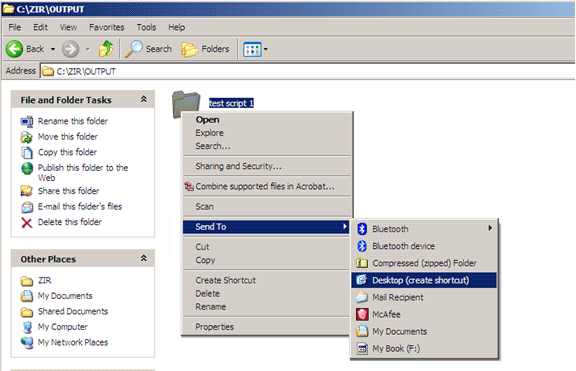
Task: Click the Acrobat icon beside Combine supported files
Action: tap(189, 187)
